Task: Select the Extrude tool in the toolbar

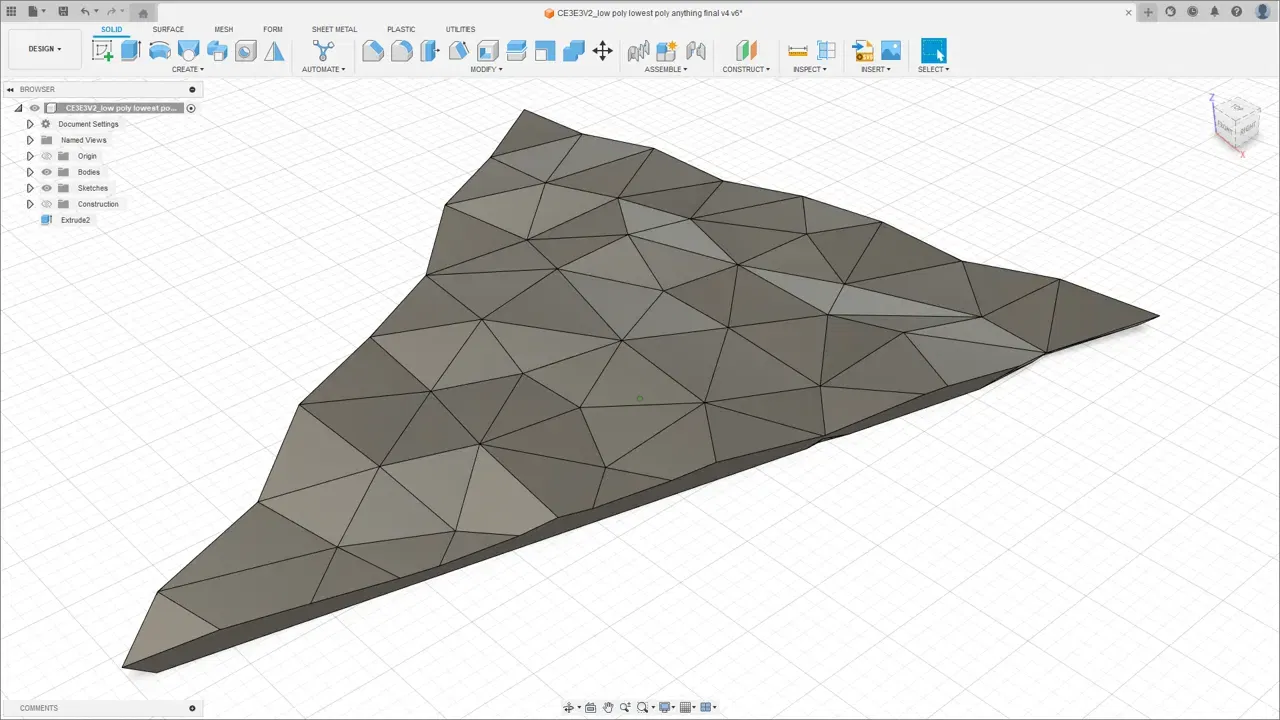Action: (x=131, y=51)
